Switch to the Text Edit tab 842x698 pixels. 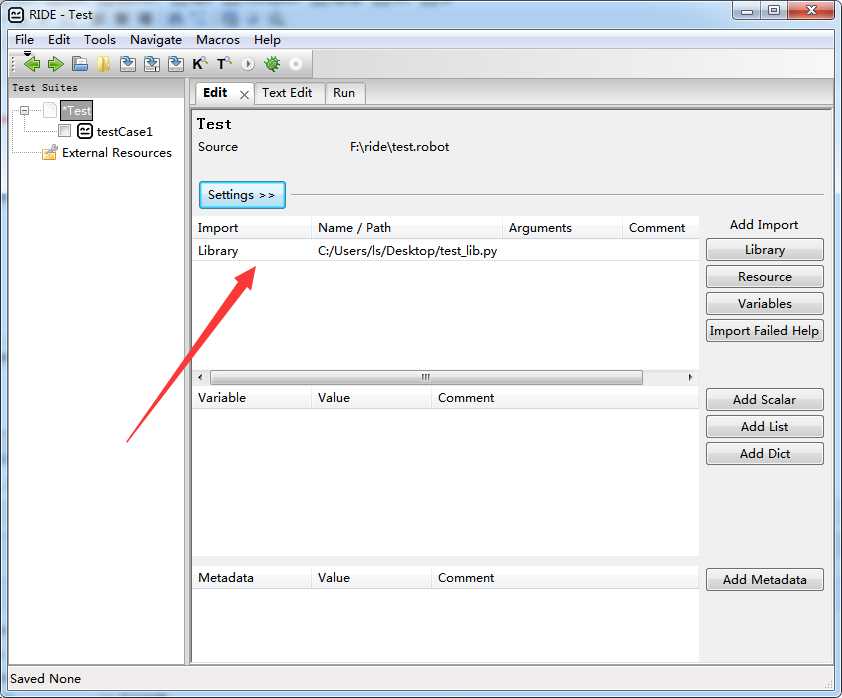tap(287, 93)
